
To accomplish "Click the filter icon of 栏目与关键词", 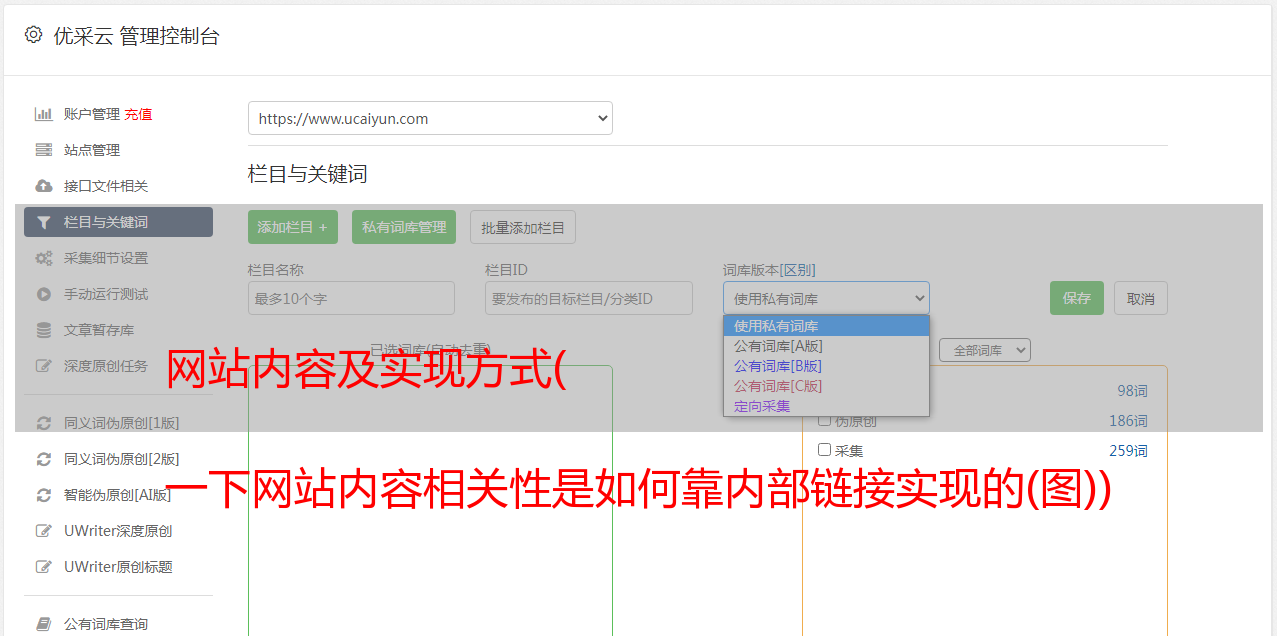I will point(44,222).
